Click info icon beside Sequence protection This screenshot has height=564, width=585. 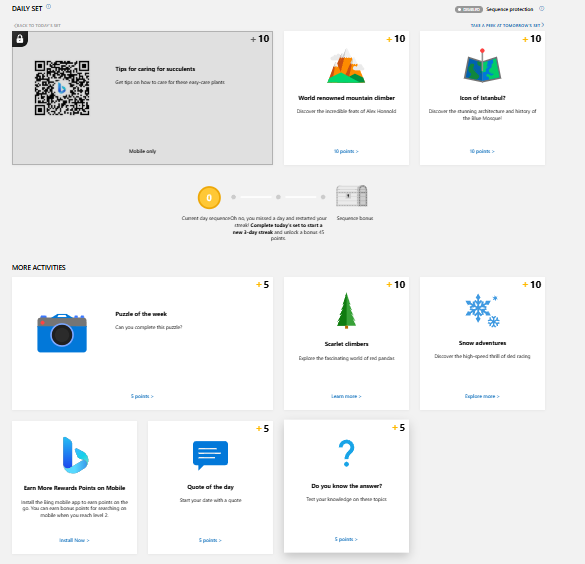click(x=542, y=9)
